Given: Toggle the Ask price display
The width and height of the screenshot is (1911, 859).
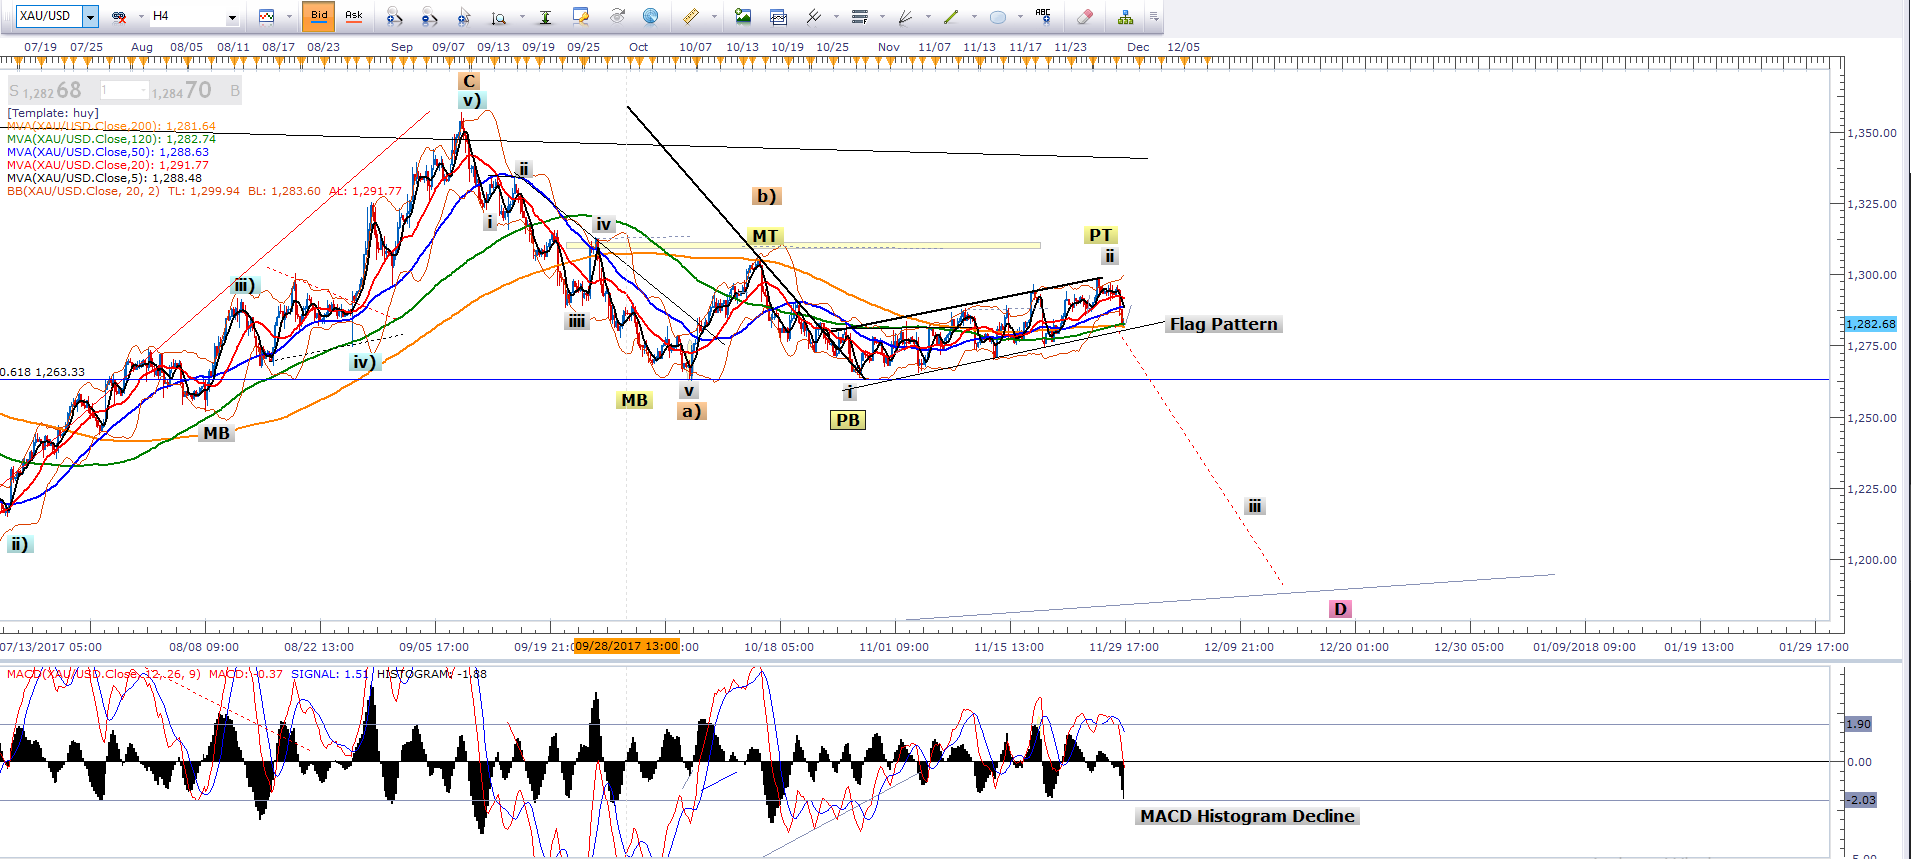Looking at the screenshot, I should pos(353,16).
